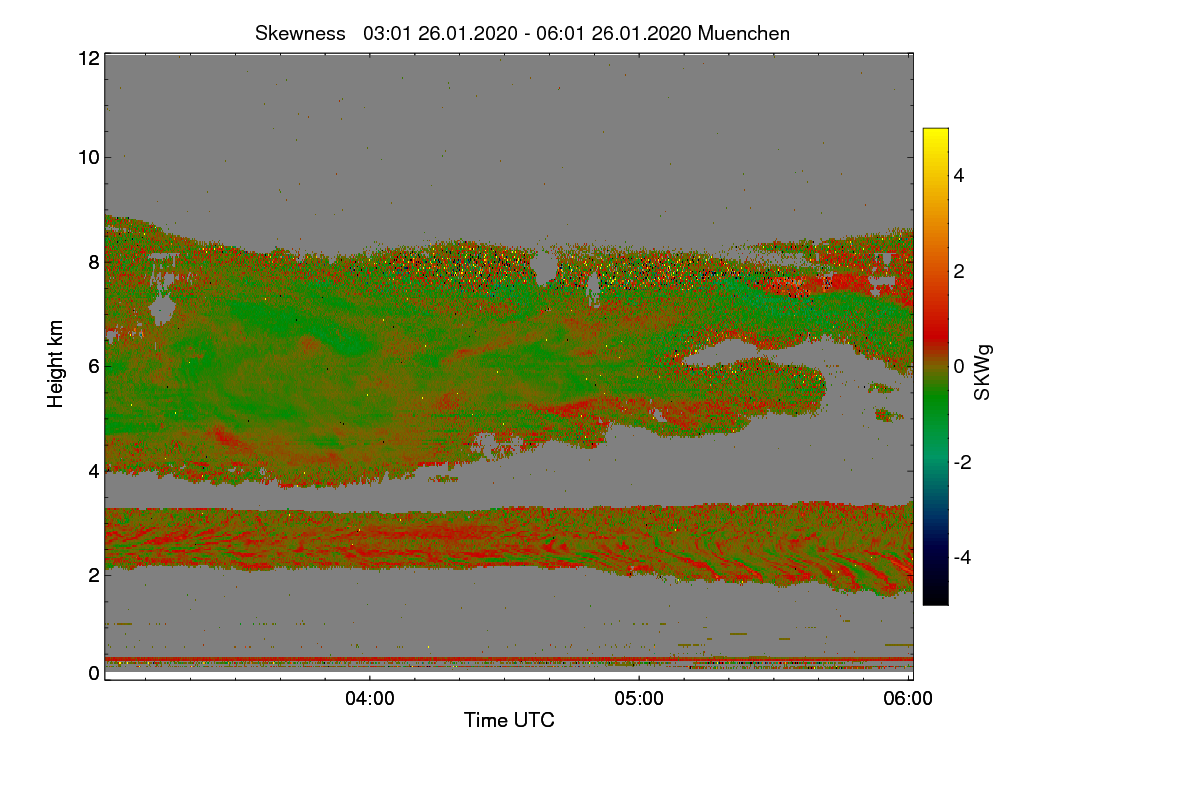Click the 04:00 time tick label
The image size is (1200, 800).
point(369,699)
